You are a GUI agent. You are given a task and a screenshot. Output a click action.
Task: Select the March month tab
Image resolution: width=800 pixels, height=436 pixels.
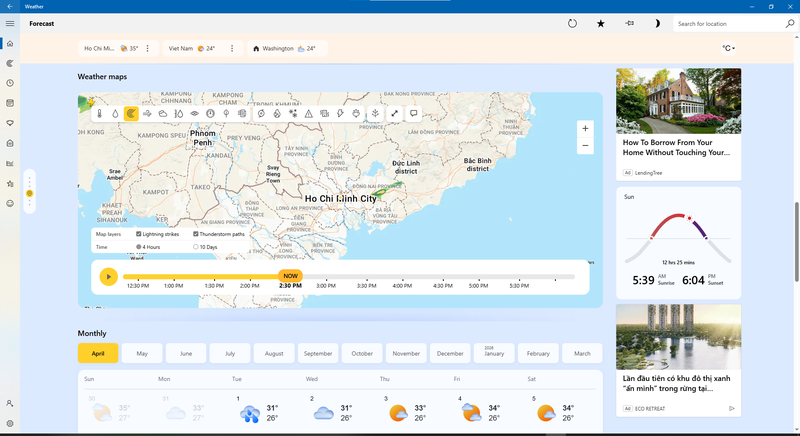pyautogui.click(x=582, y=353)
